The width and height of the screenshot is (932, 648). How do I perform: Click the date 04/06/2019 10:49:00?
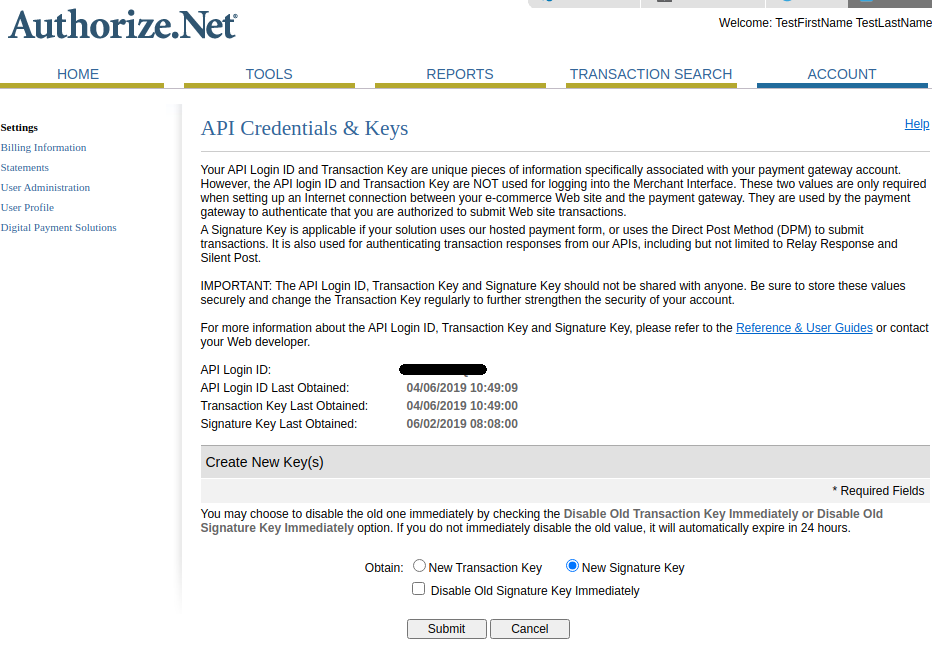click(462, 405)
